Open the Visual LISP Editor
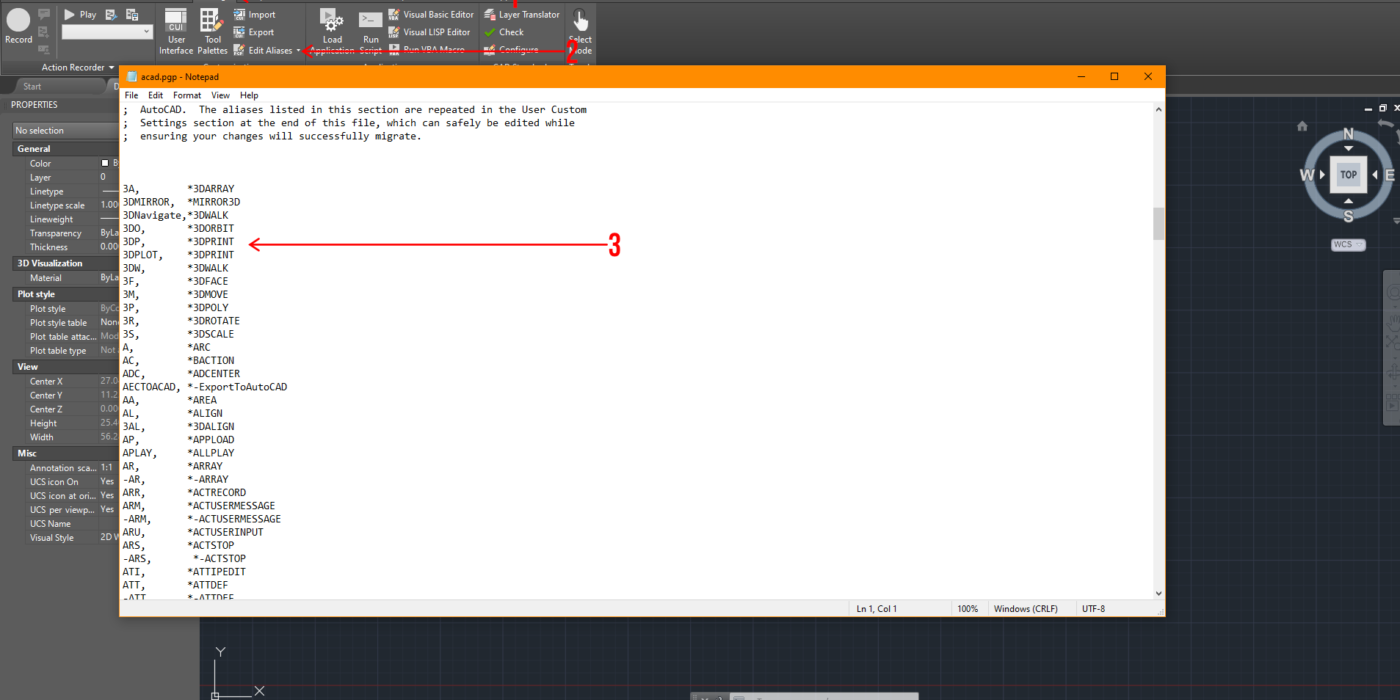This screenshot has width=1400, height=700. 436,32
